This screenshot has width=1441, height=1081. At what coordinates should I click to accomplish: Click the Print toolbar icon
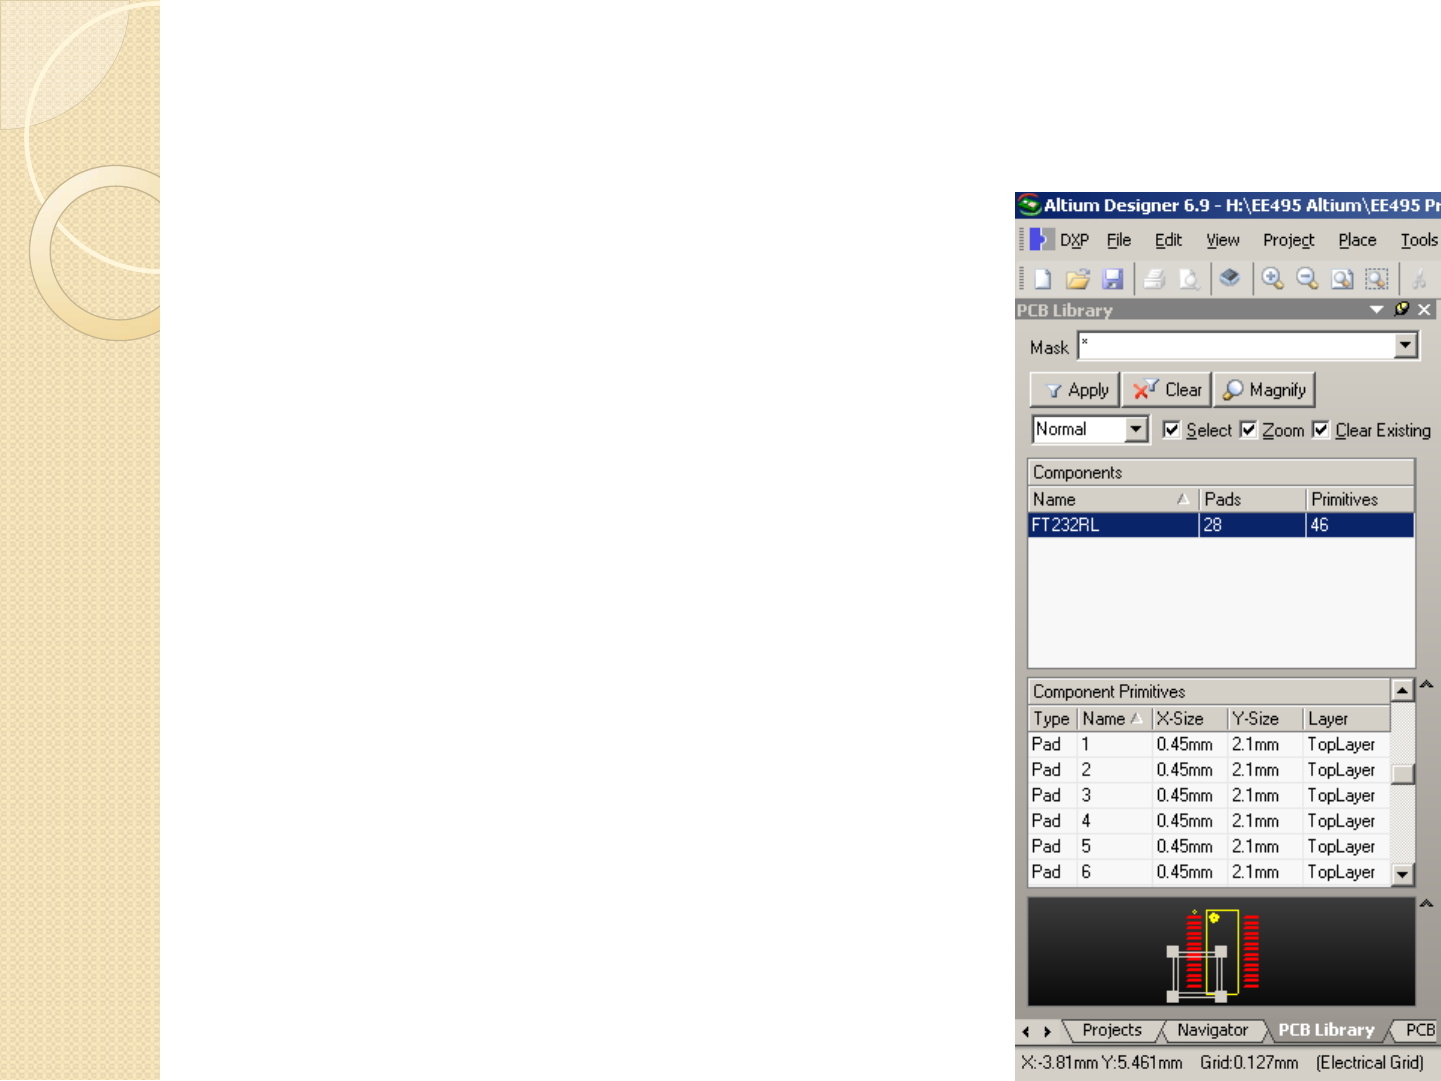click(x=1155, y=279)
